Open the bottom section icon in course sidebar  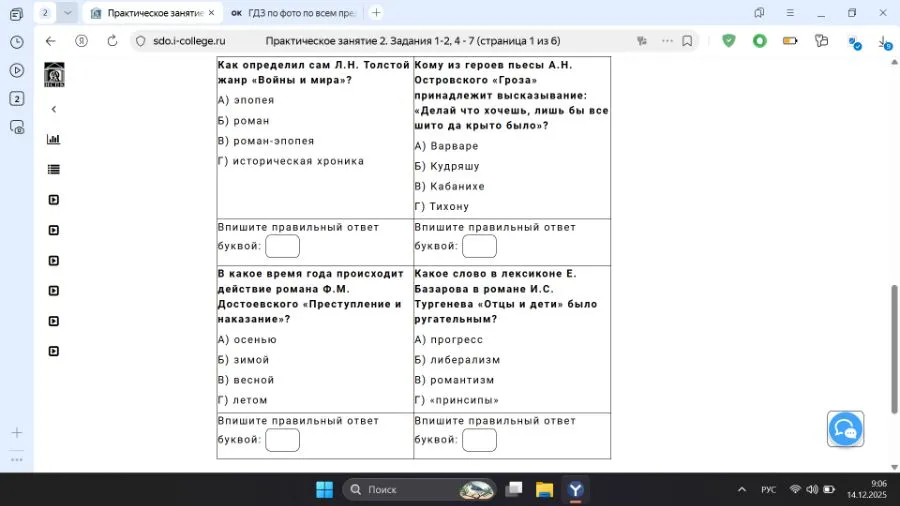53,351
